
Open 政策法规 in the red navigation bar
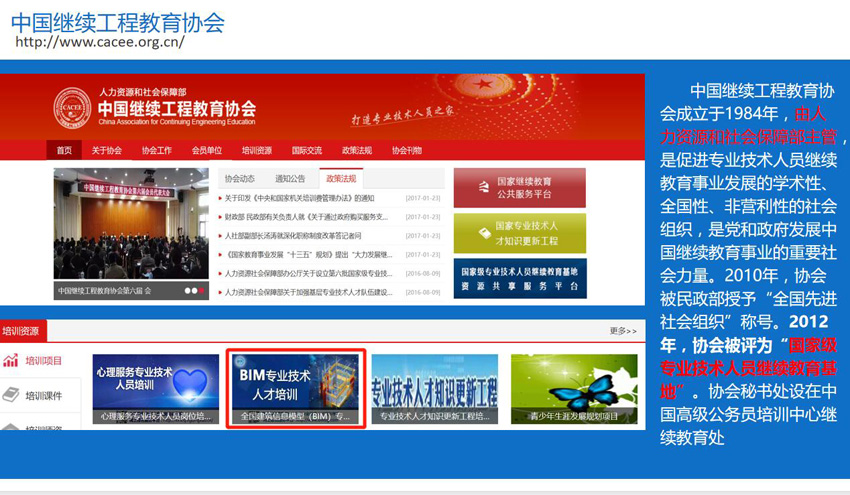pyautogui.click(x=357, y=150)
